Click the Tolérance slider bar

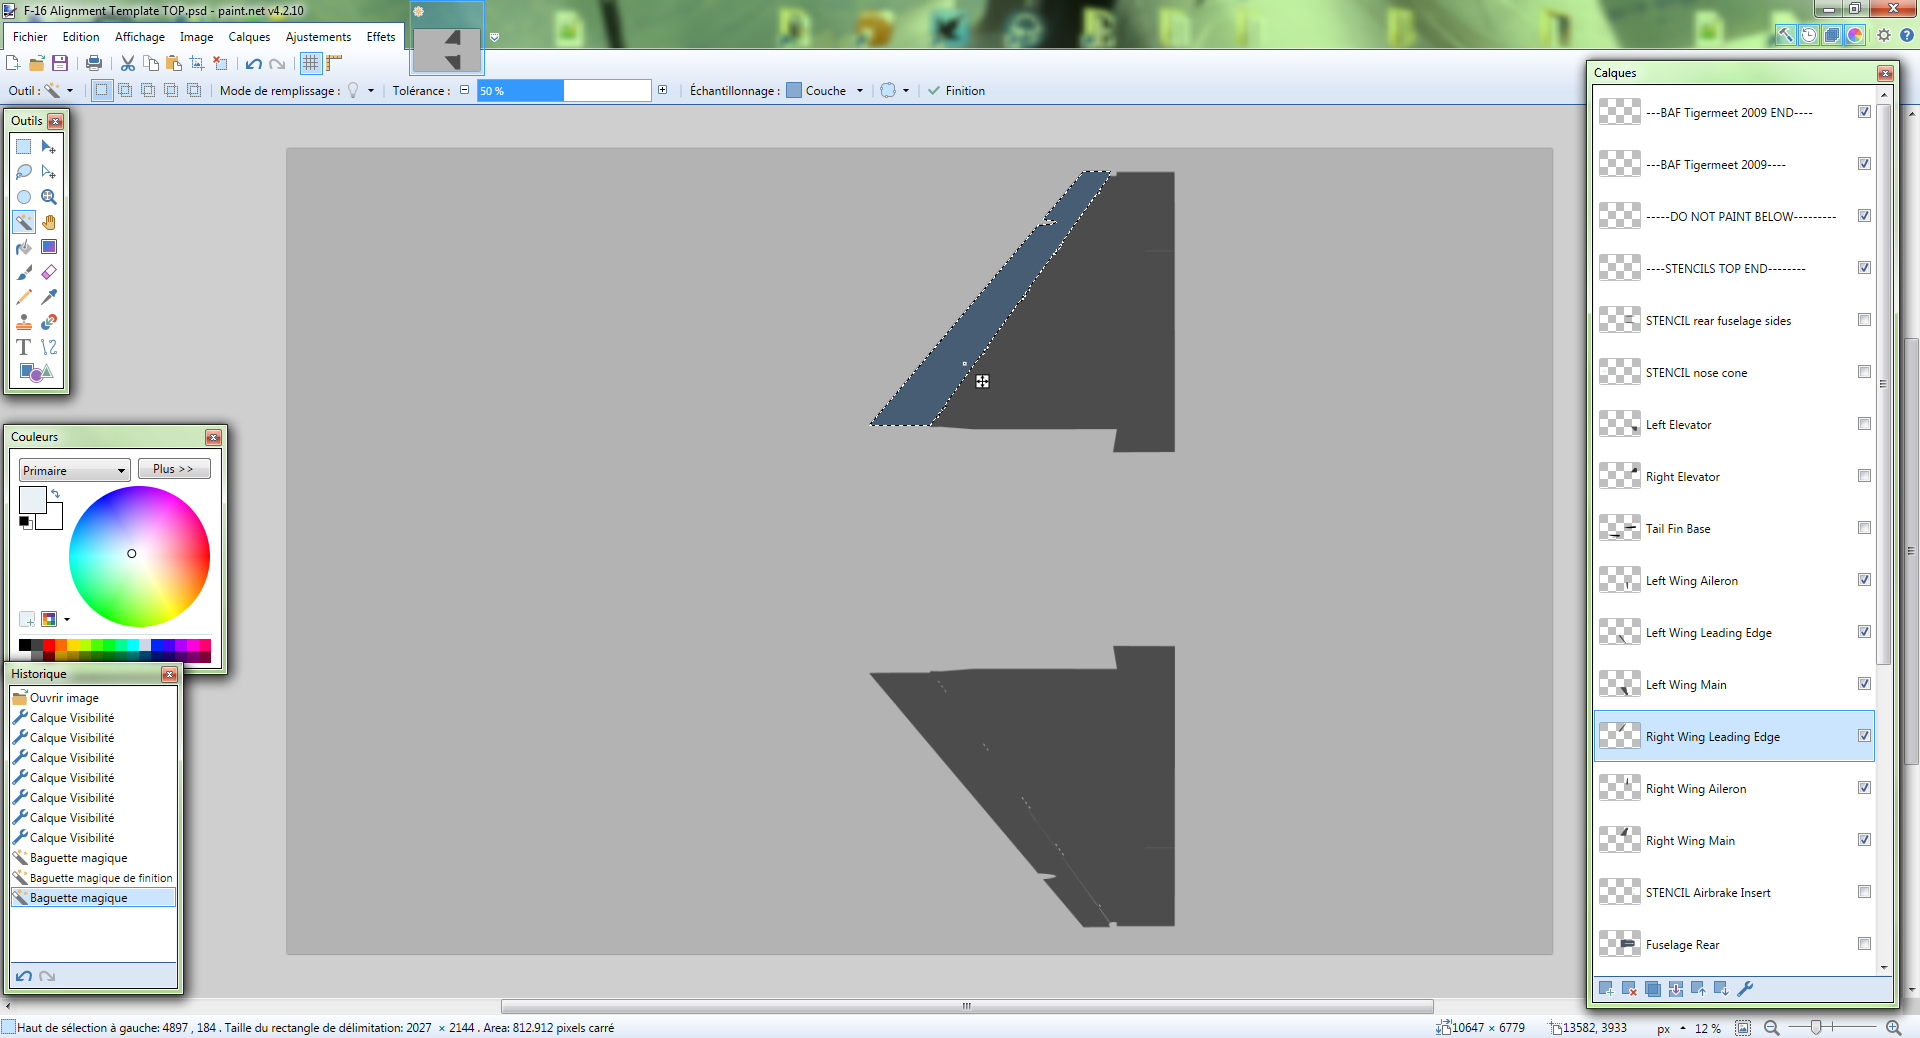pos(564,91)
